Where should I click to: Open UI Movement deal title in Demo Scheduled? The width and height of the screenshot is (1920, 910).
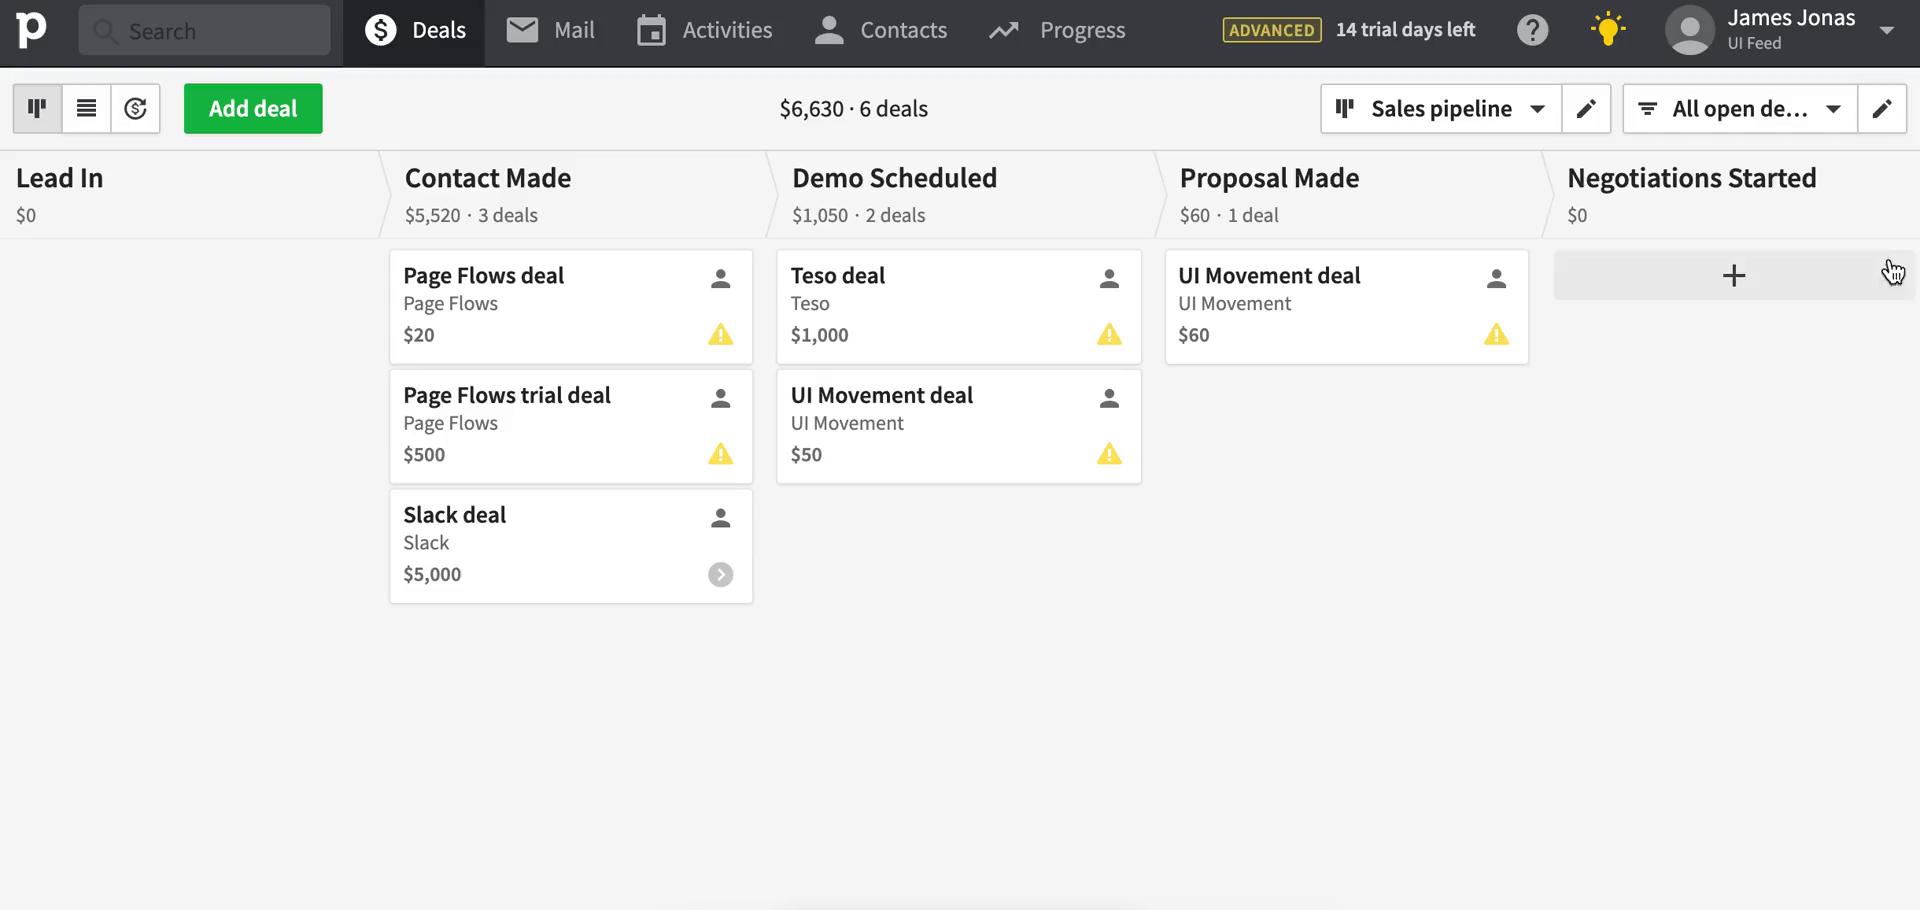click(x=882, y=395)
